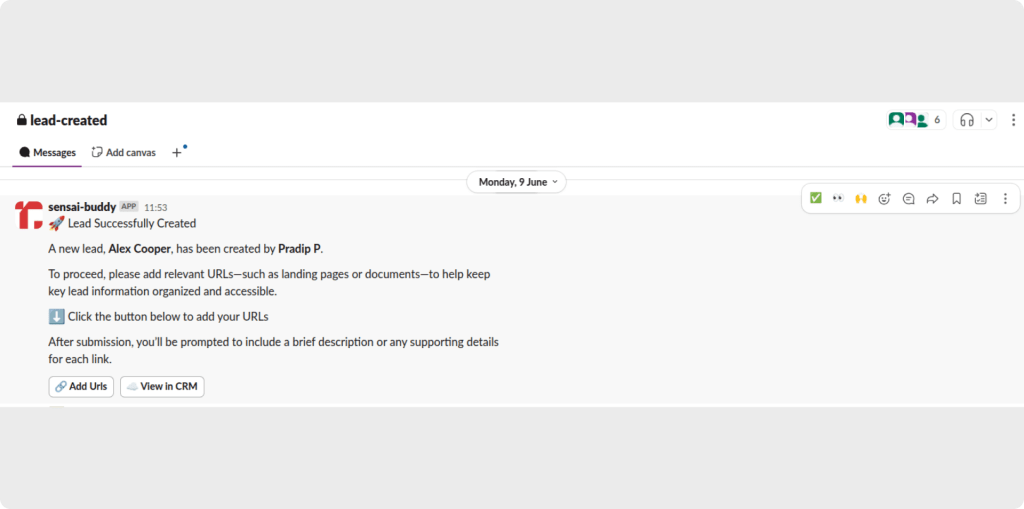Open the Monday, 9 June date dropdown

point(516,182)
